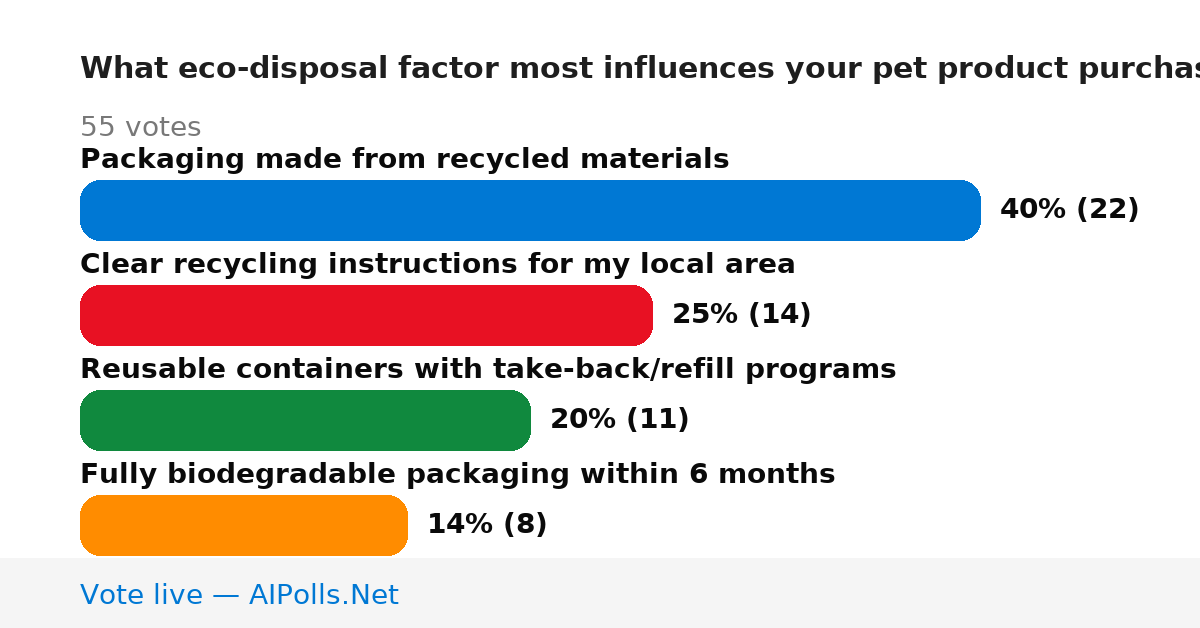Click the green reusable containers bar
The image size is (1200, 628).
tap(305, 420)
